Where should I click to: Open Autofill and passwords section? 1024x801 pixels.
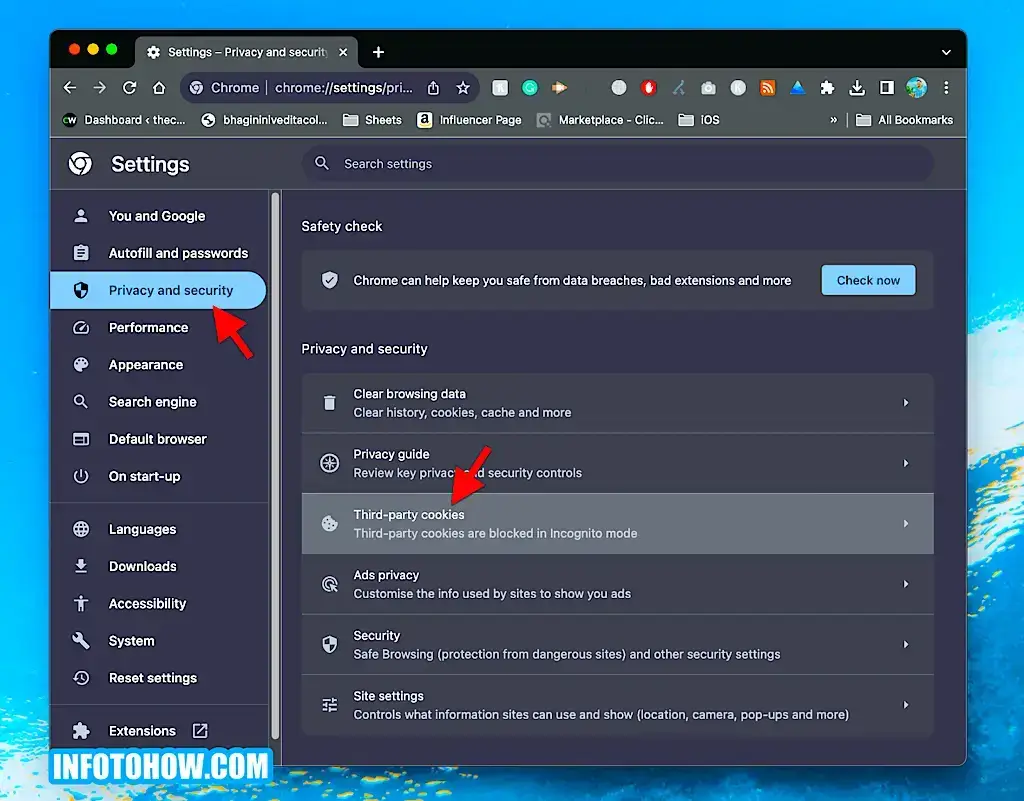(x=158, y=253)
